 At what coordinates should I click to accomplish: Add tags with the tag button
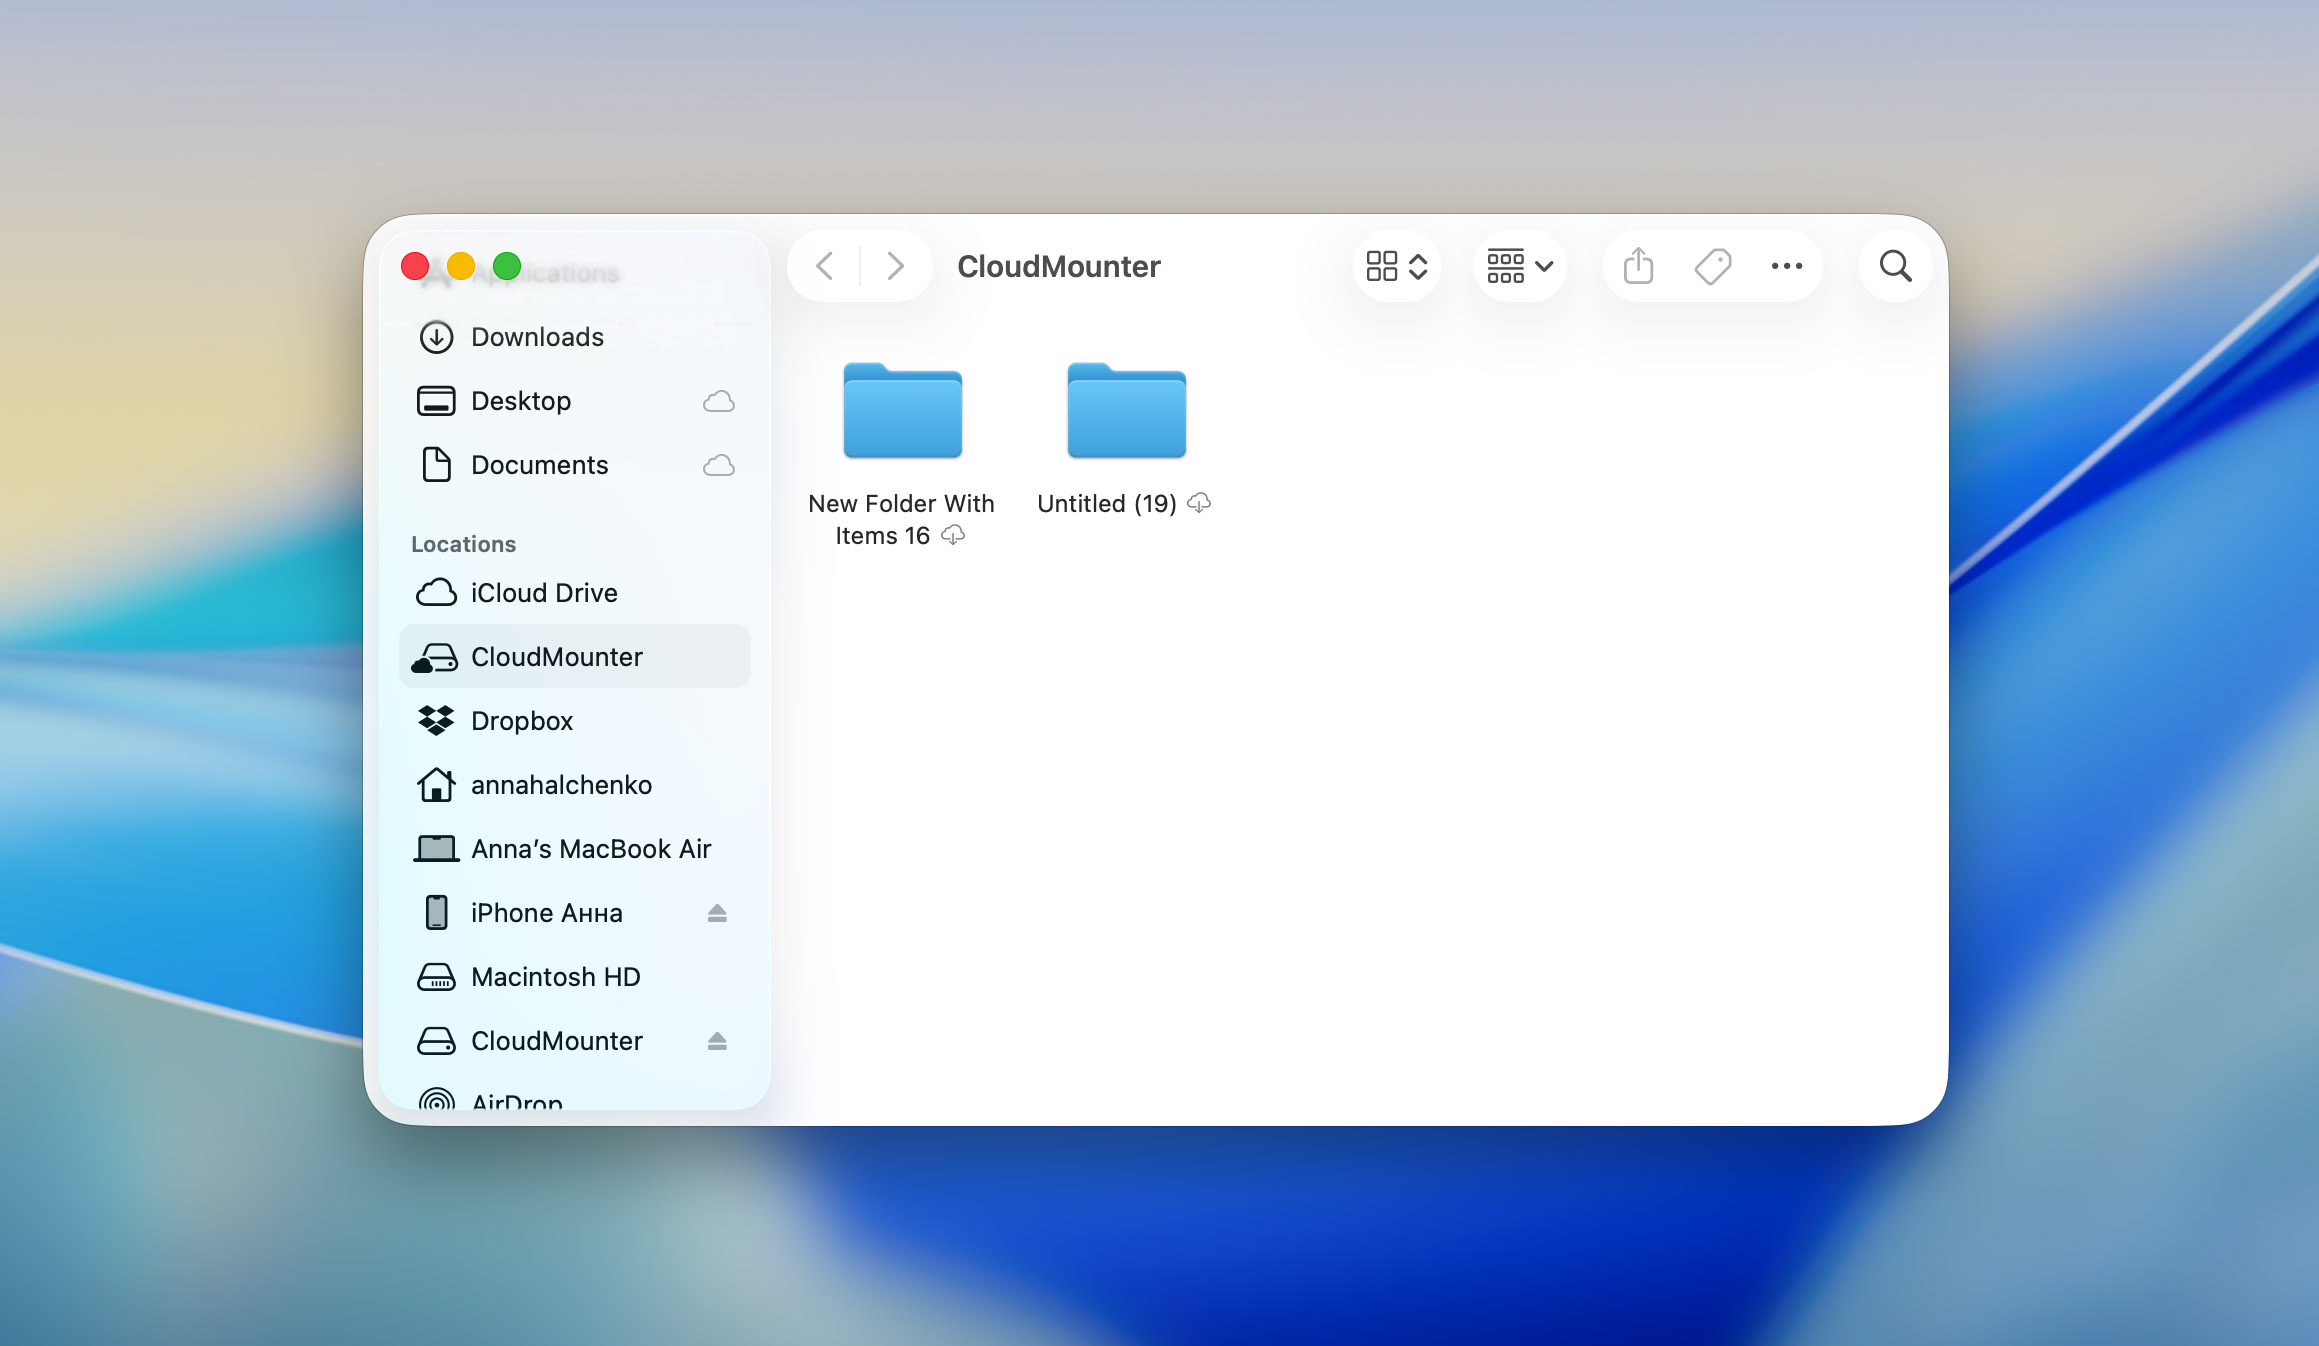pyautogui.click(x=1711, y=266)
